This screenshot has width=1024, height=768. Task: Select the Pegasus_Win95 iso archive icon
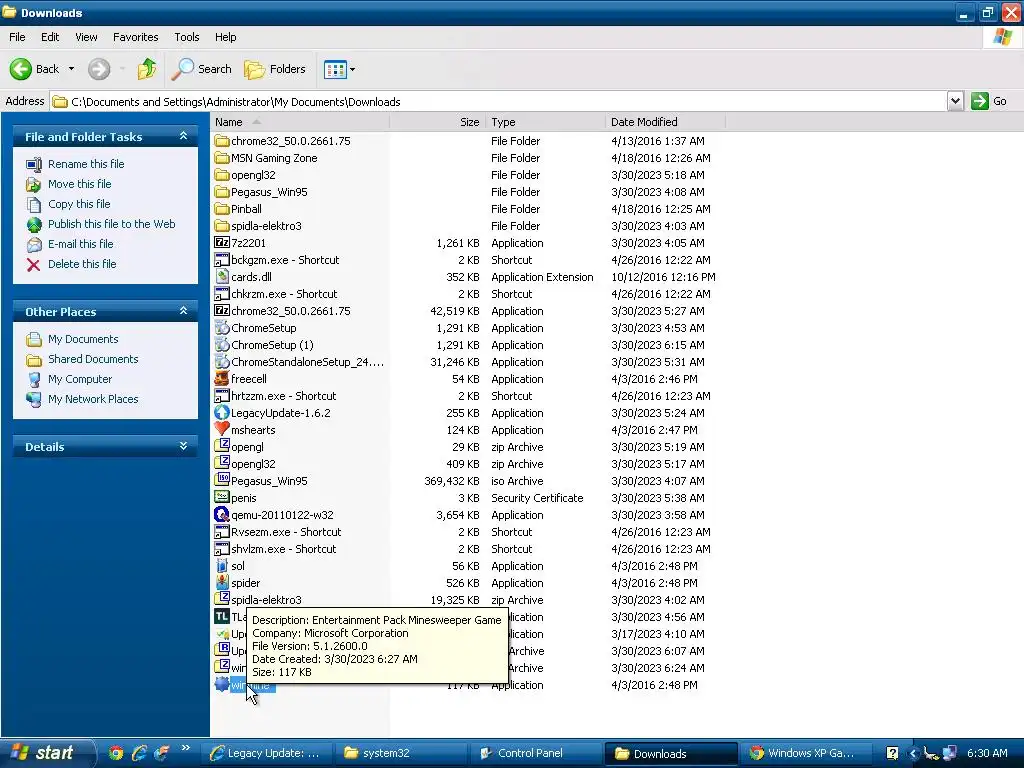click(222, 480)
